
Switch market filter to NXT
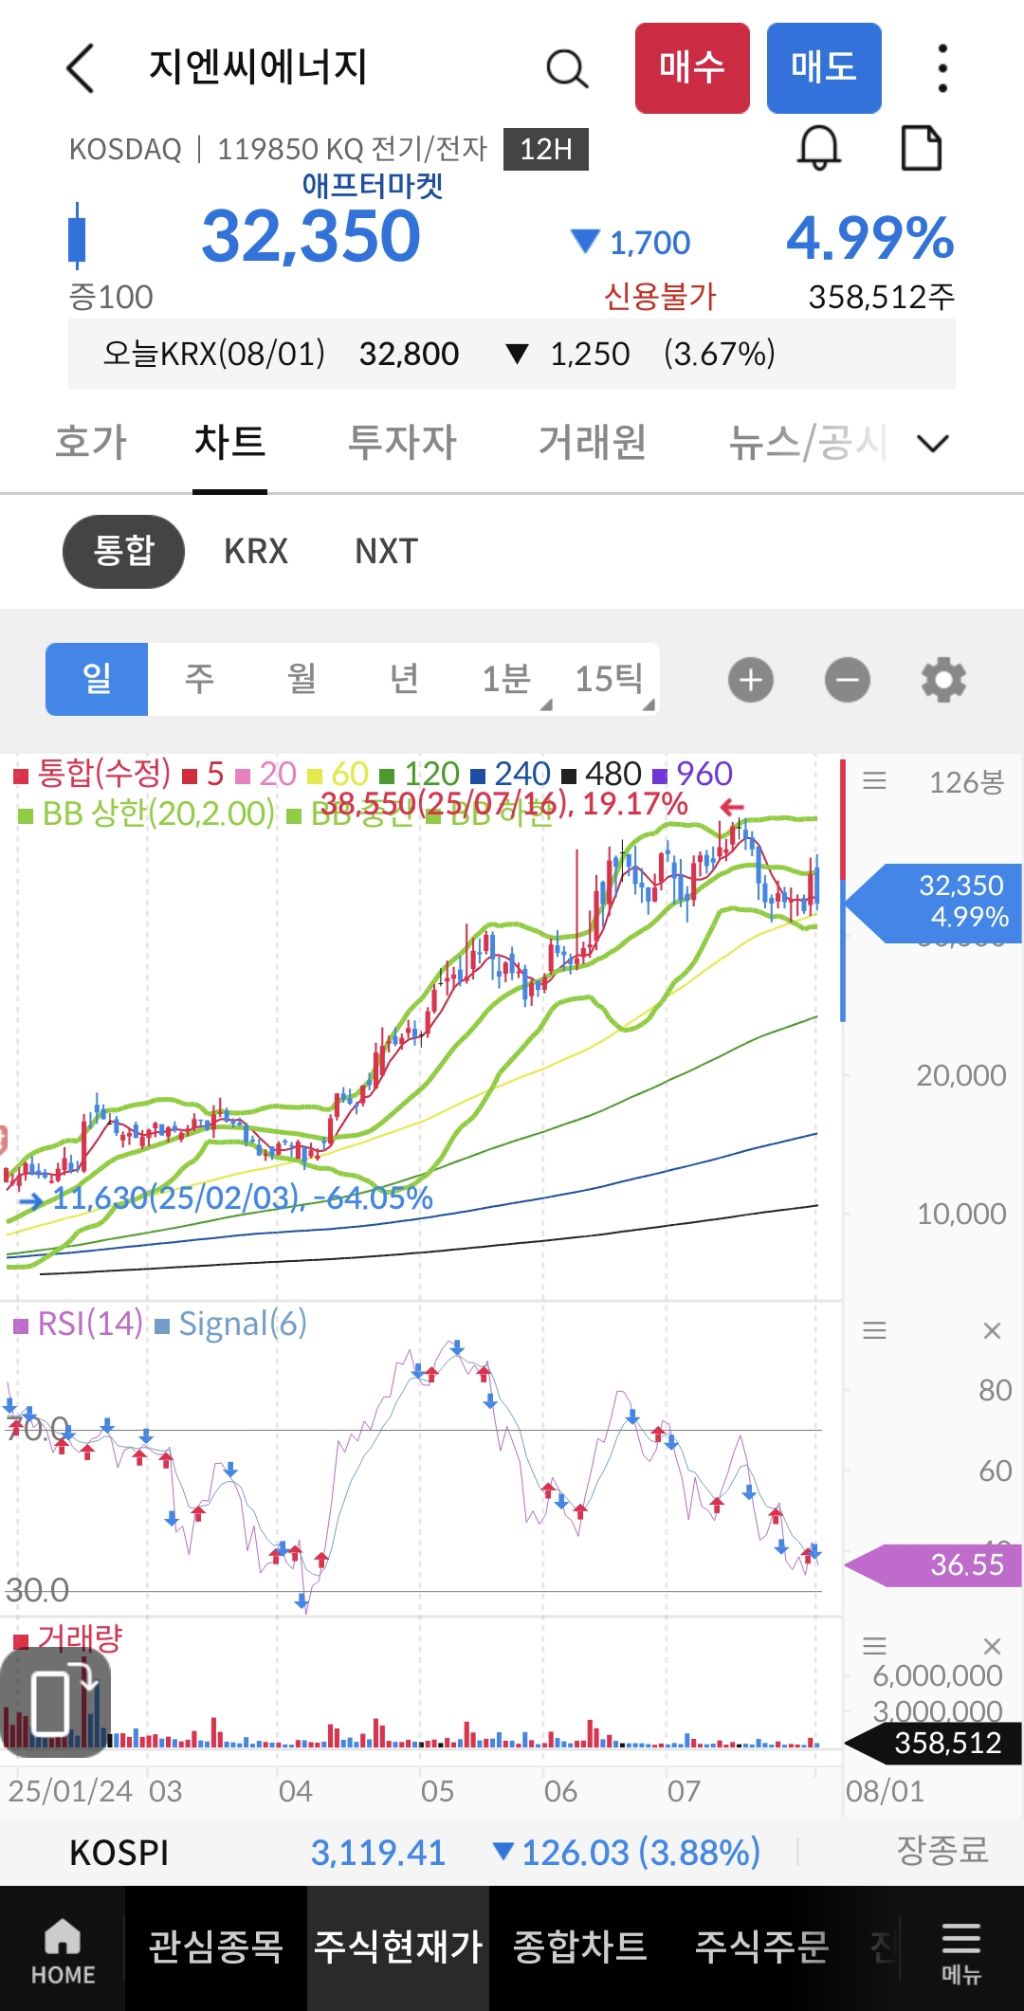point(386,551)
